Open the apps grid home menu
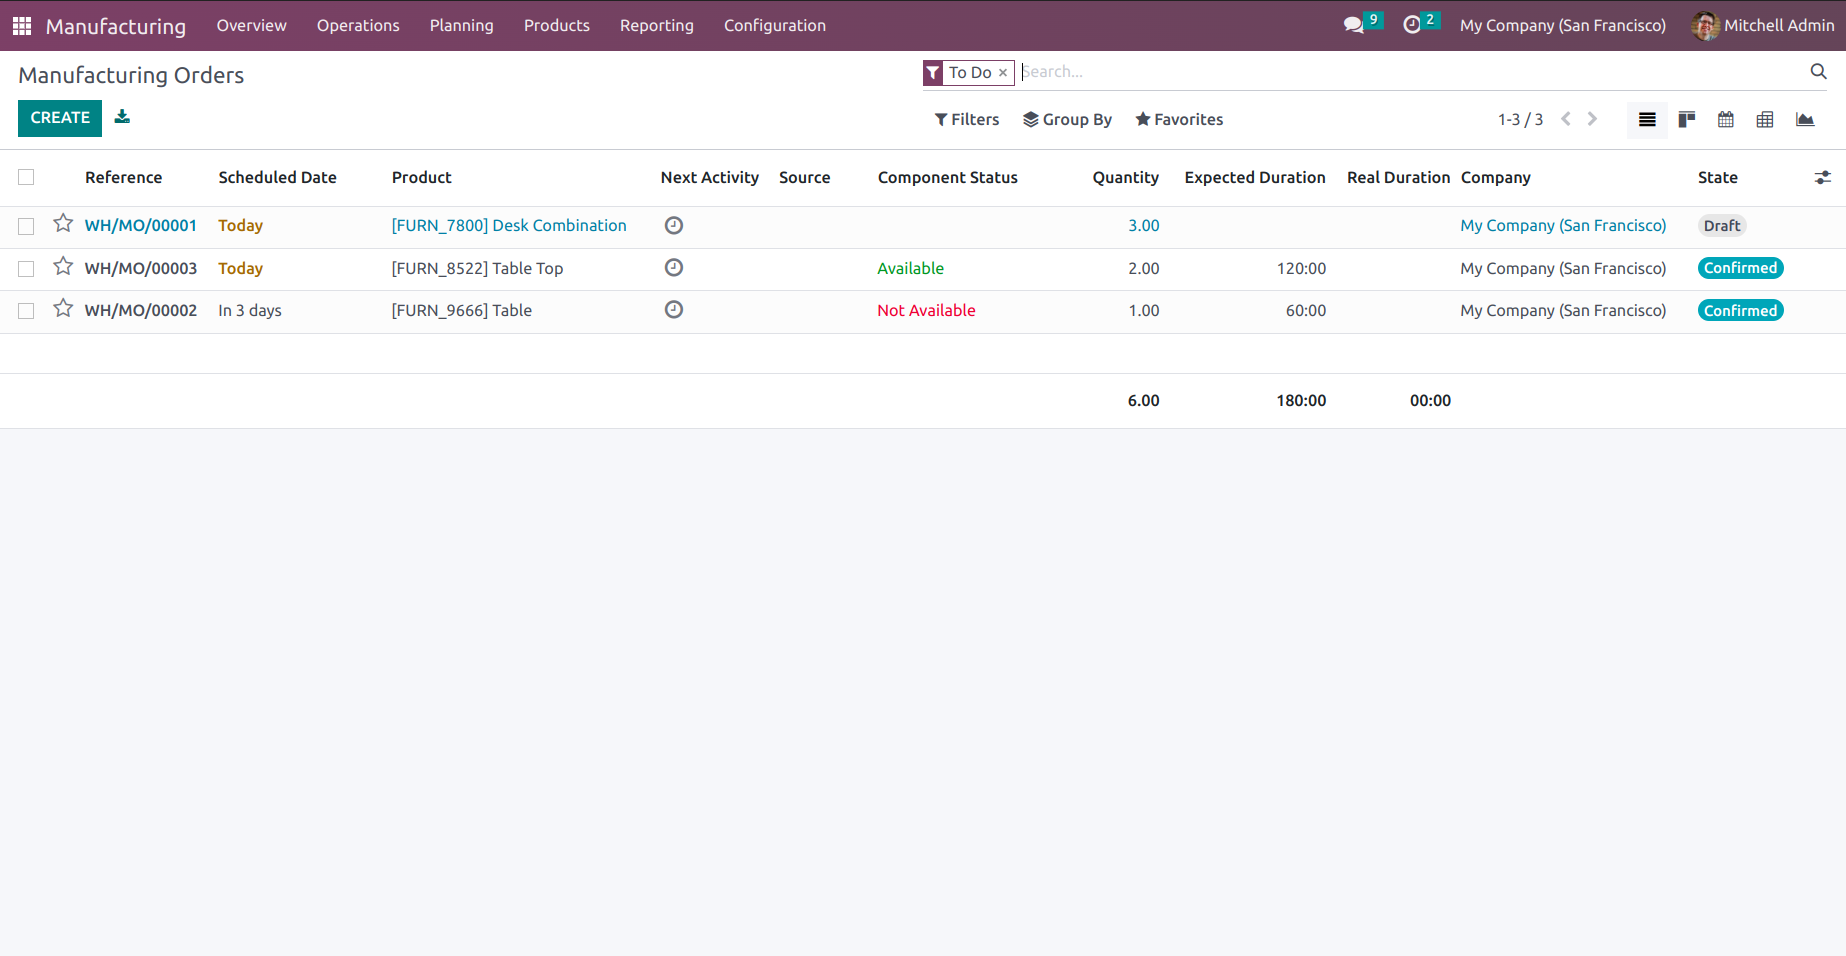Viewport: 1846px width, 956px height. click(22, 26)
